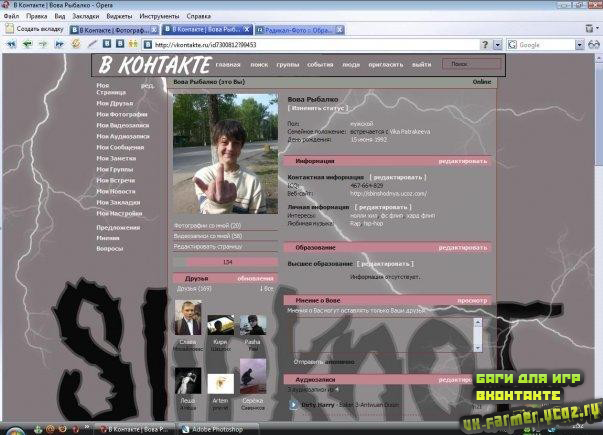
Task: Click in the VK header 'Поиск' search field
Action: tap(471, 64)
